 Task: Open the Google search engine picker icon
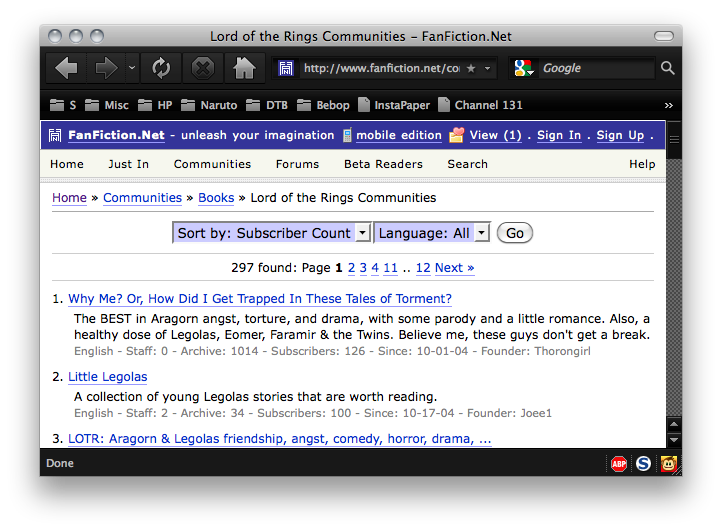point(524,68)
